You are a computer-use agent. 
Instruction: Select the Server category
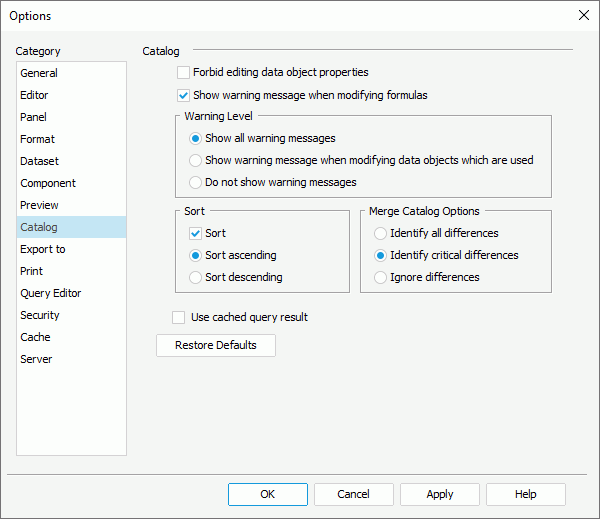pos(71,359)
